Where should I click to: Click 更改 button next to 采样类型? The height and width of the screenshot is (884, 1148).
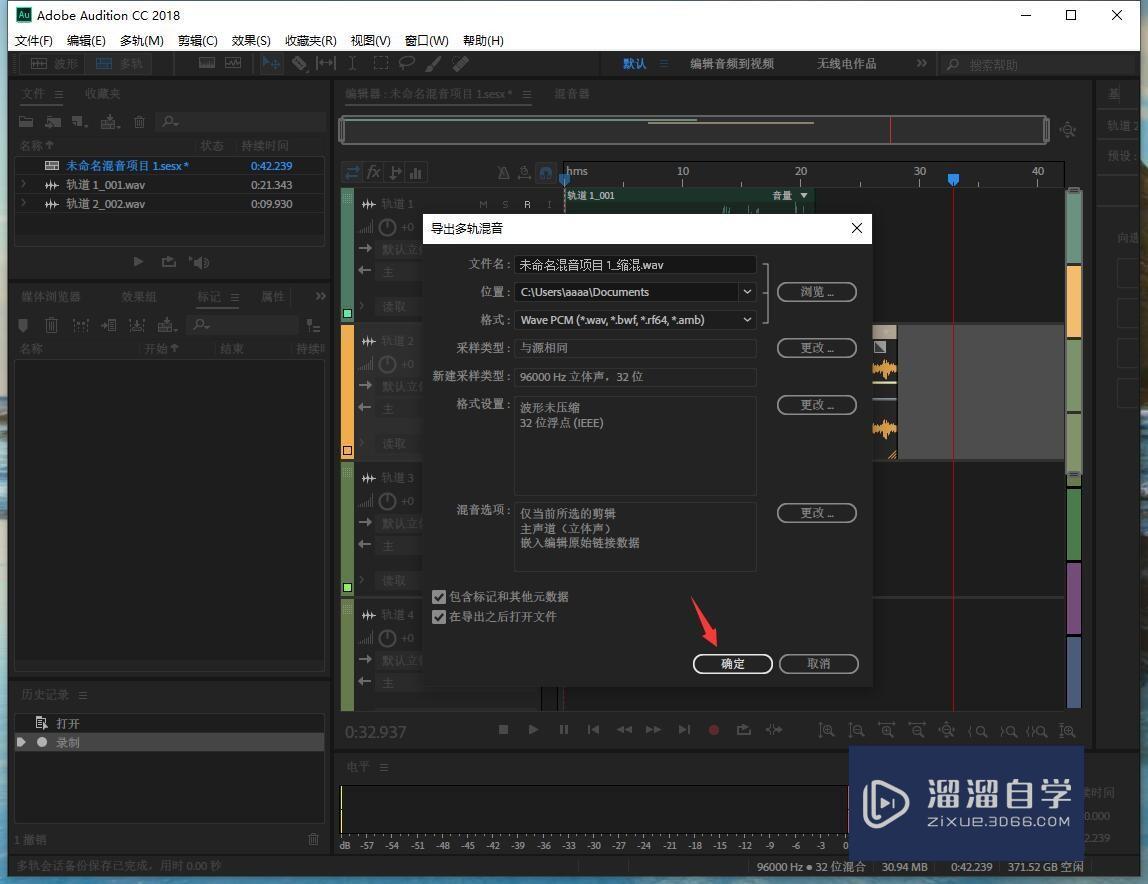click(x=816, y=348)
